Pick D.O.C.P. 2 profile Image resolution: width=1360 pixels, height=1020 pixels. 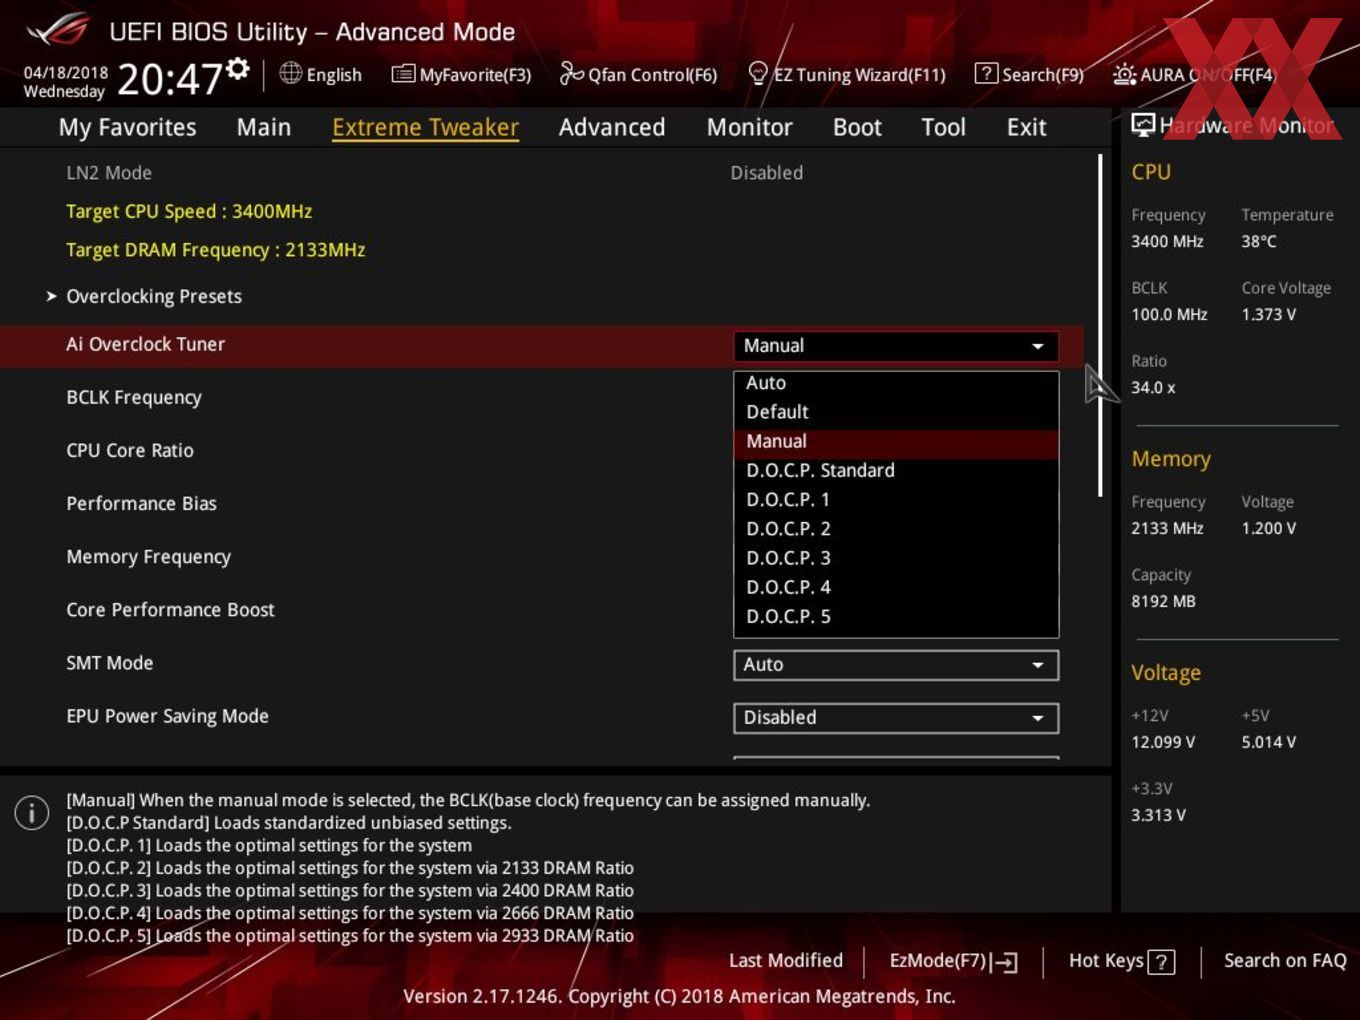tap(896, 529)
